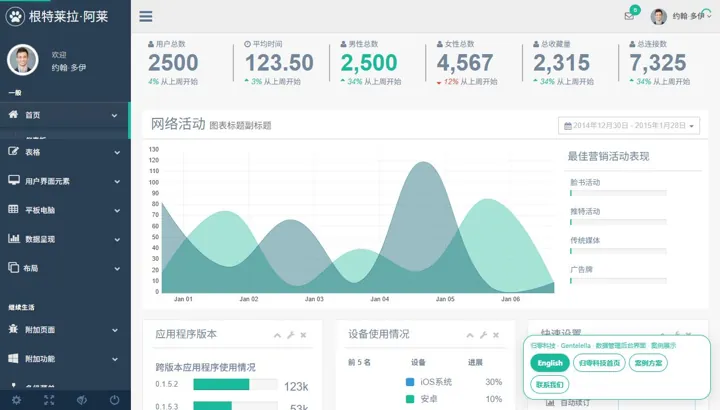Collapse the 应用程序版本 panel with its chevron
Screen dimensions: 720x410
point(277,336)
